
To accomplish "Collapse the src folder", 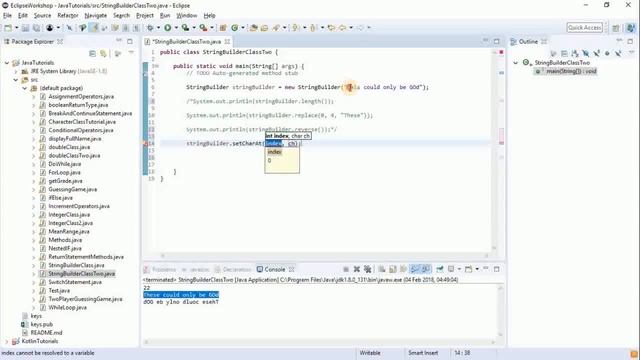I will 16,80.
